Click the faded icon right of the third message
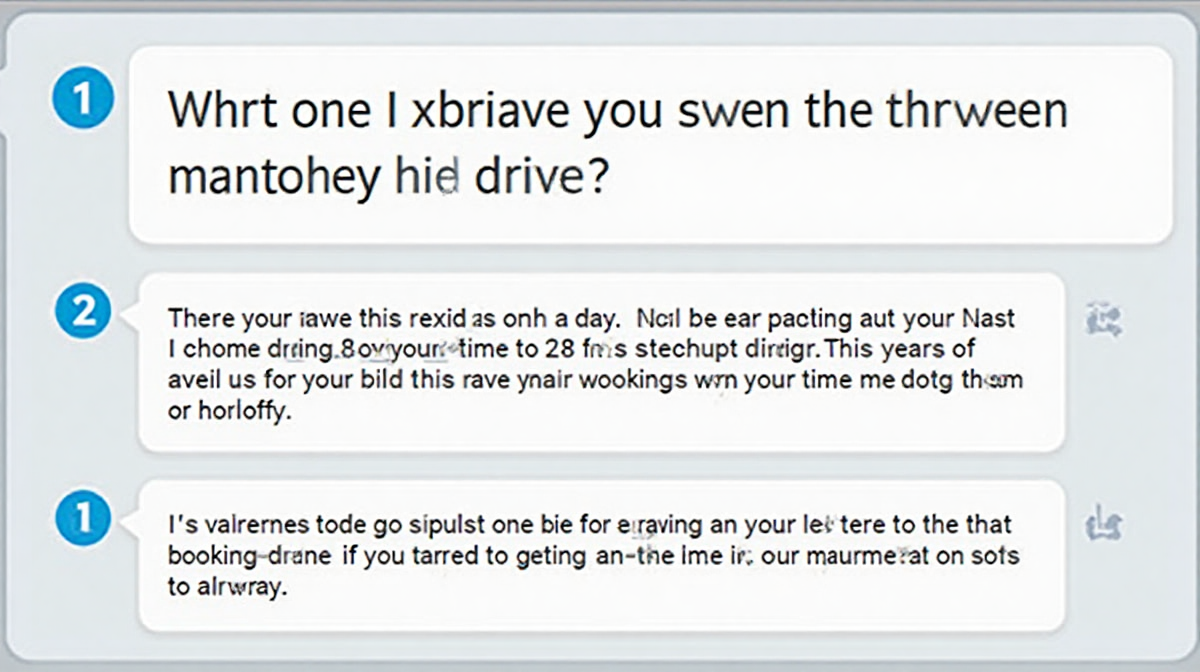The width and height of the screenshot is (1200, 672). point(1103,522)
